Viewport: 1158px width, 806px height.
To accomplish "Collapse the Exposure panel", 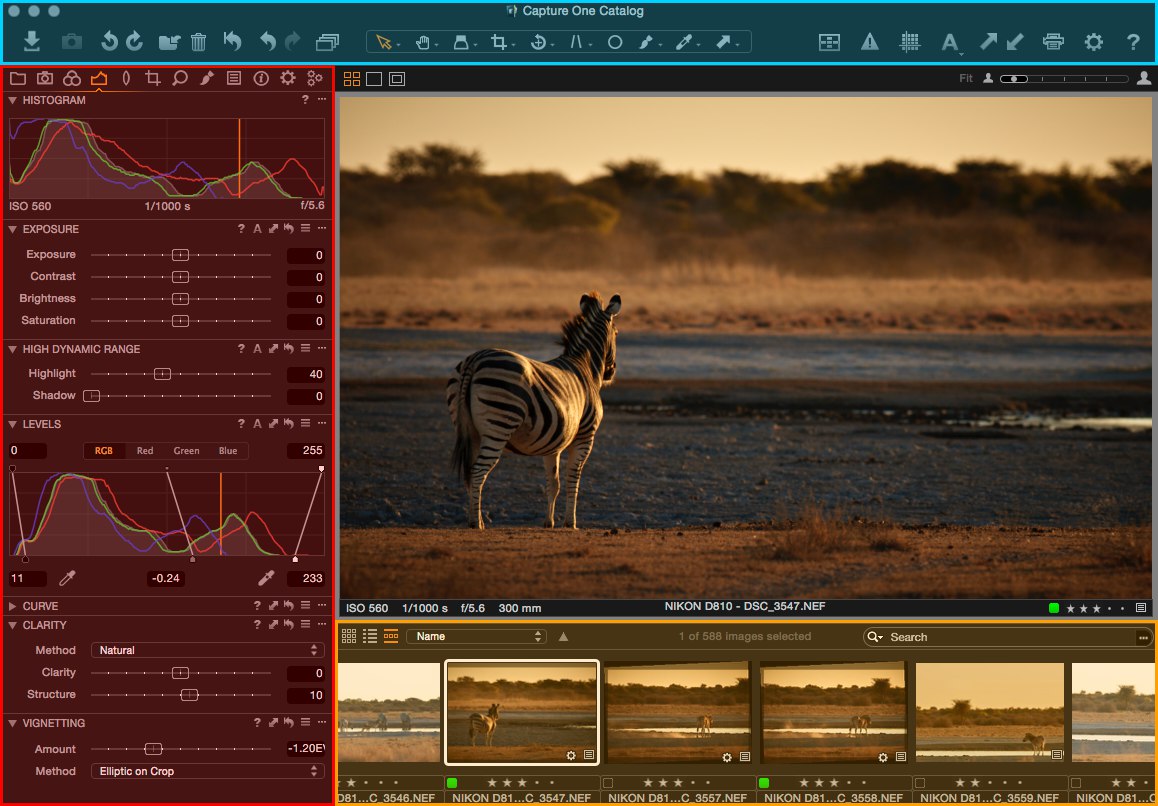I will [x=13, y=229].
